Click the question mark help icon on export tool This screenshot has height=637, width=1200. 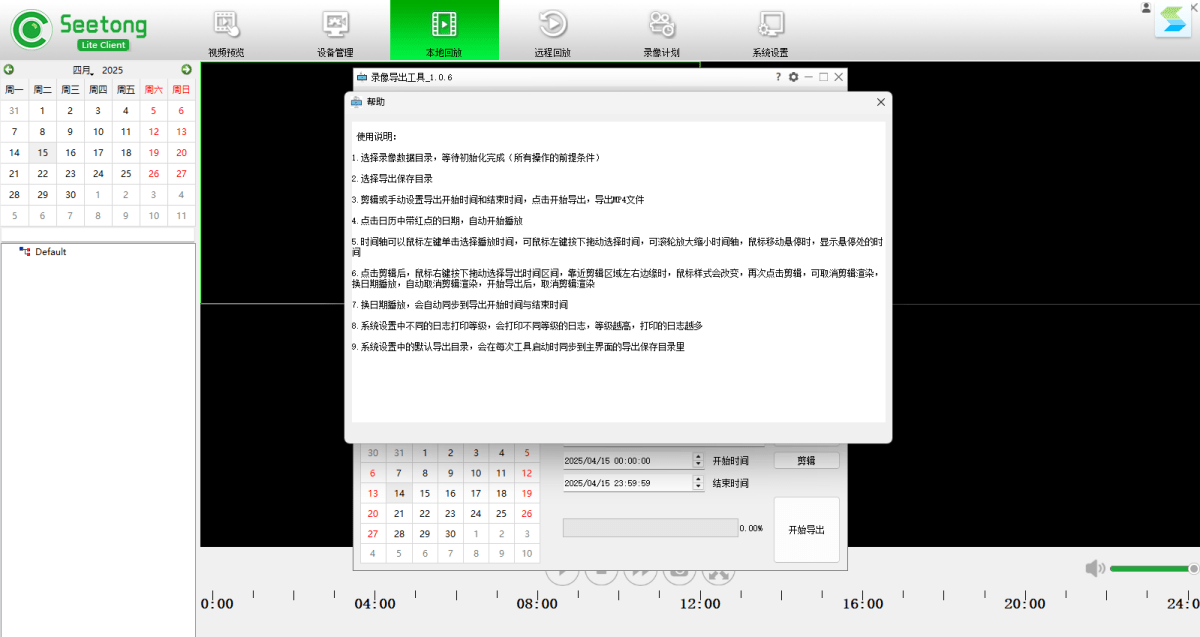(x=778, y=77)
